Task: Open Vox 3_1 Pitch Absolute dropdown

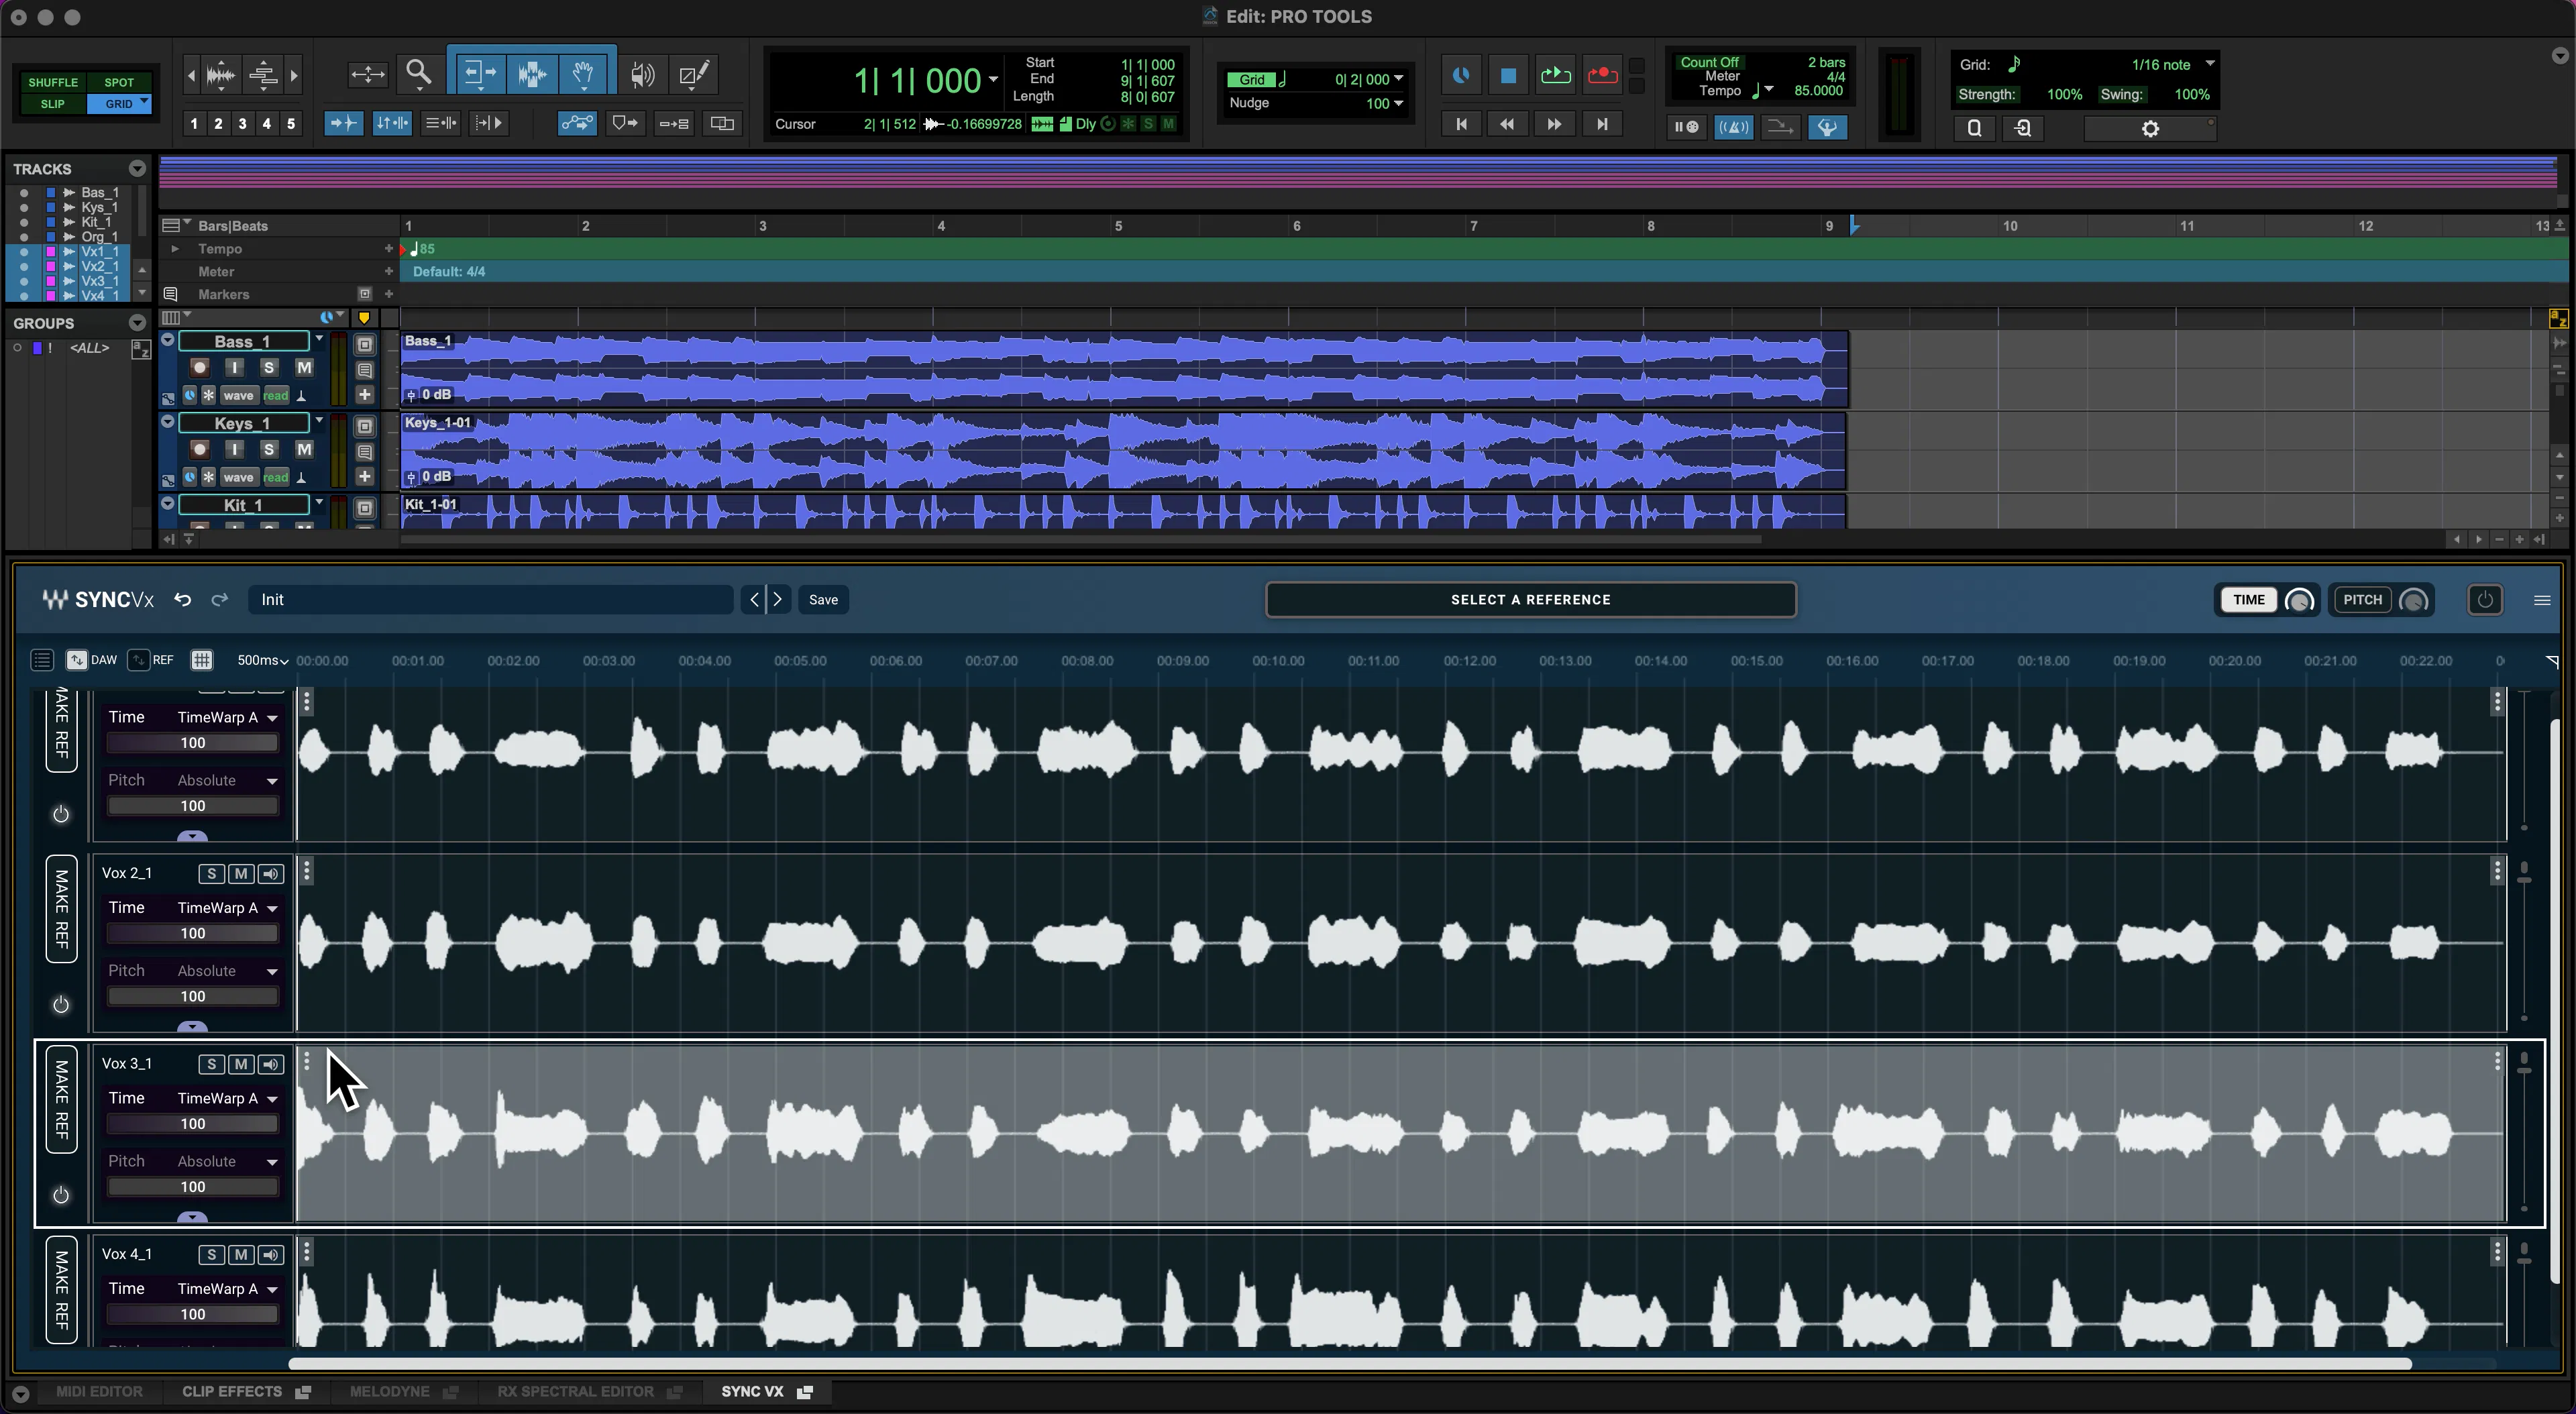Action: pyautogui.click(x=227, y=1161)
